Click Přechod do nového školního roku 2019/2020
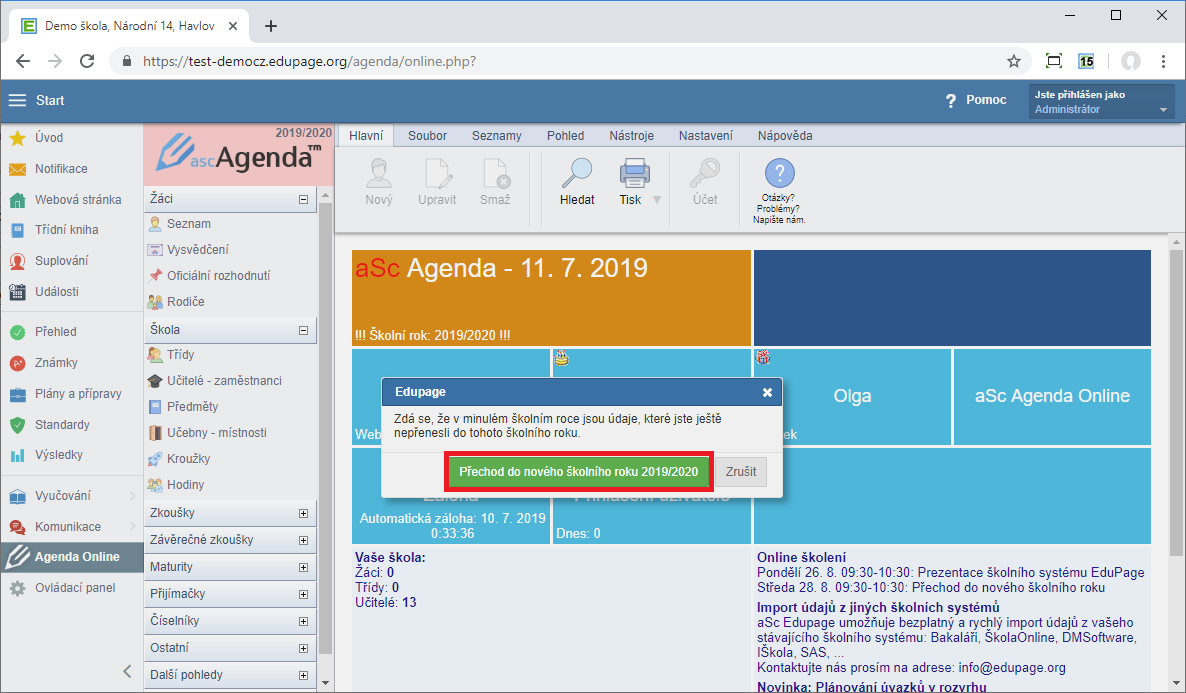This screenshot has height=693, width=1186. [579, 471]
